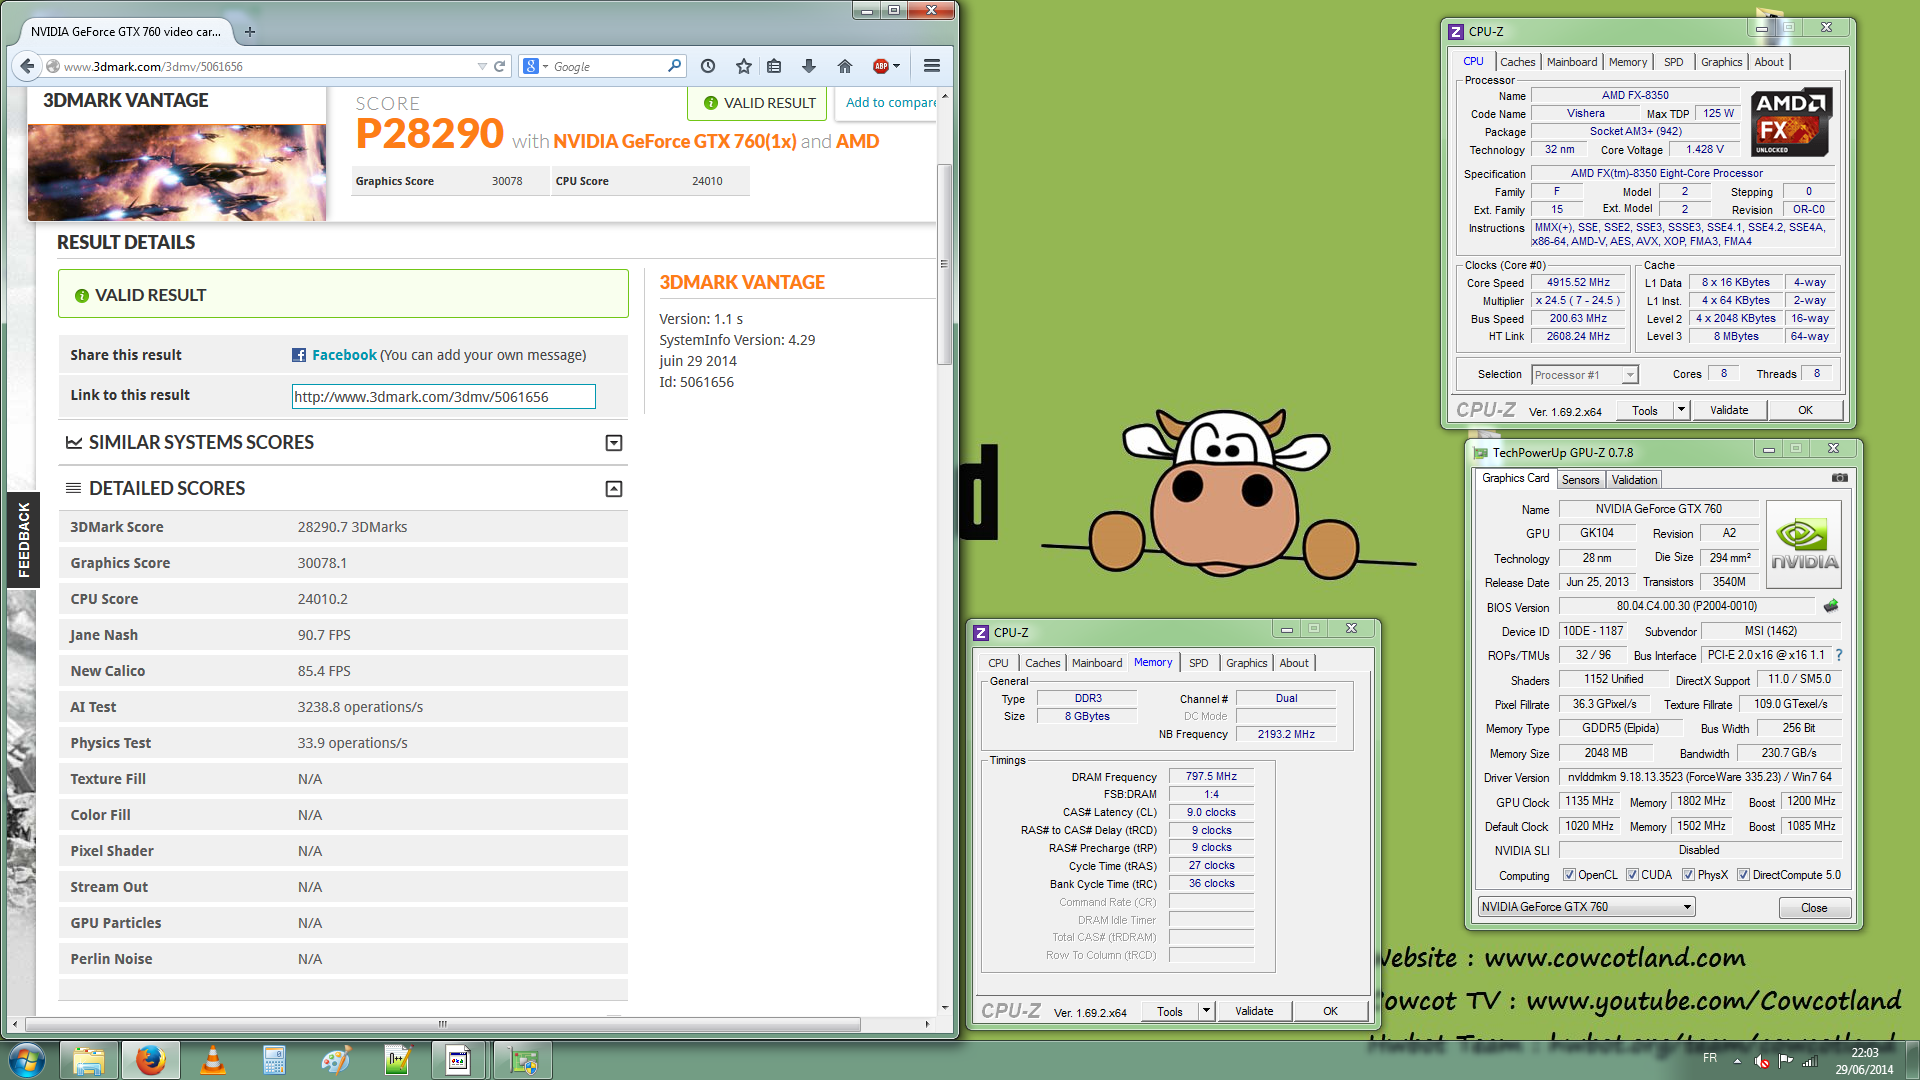Click the GPU-Z screenshot camera icon
1920x1080 pixels.
coord(1839,478)
